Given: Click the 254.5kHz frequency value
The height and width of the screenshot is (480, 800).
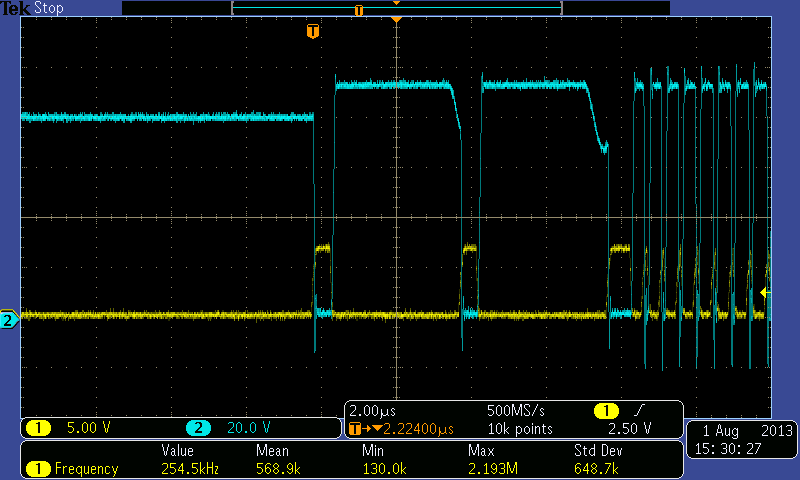Looking at the screenshot, I should pyautogui.click(x=190, y=468).
